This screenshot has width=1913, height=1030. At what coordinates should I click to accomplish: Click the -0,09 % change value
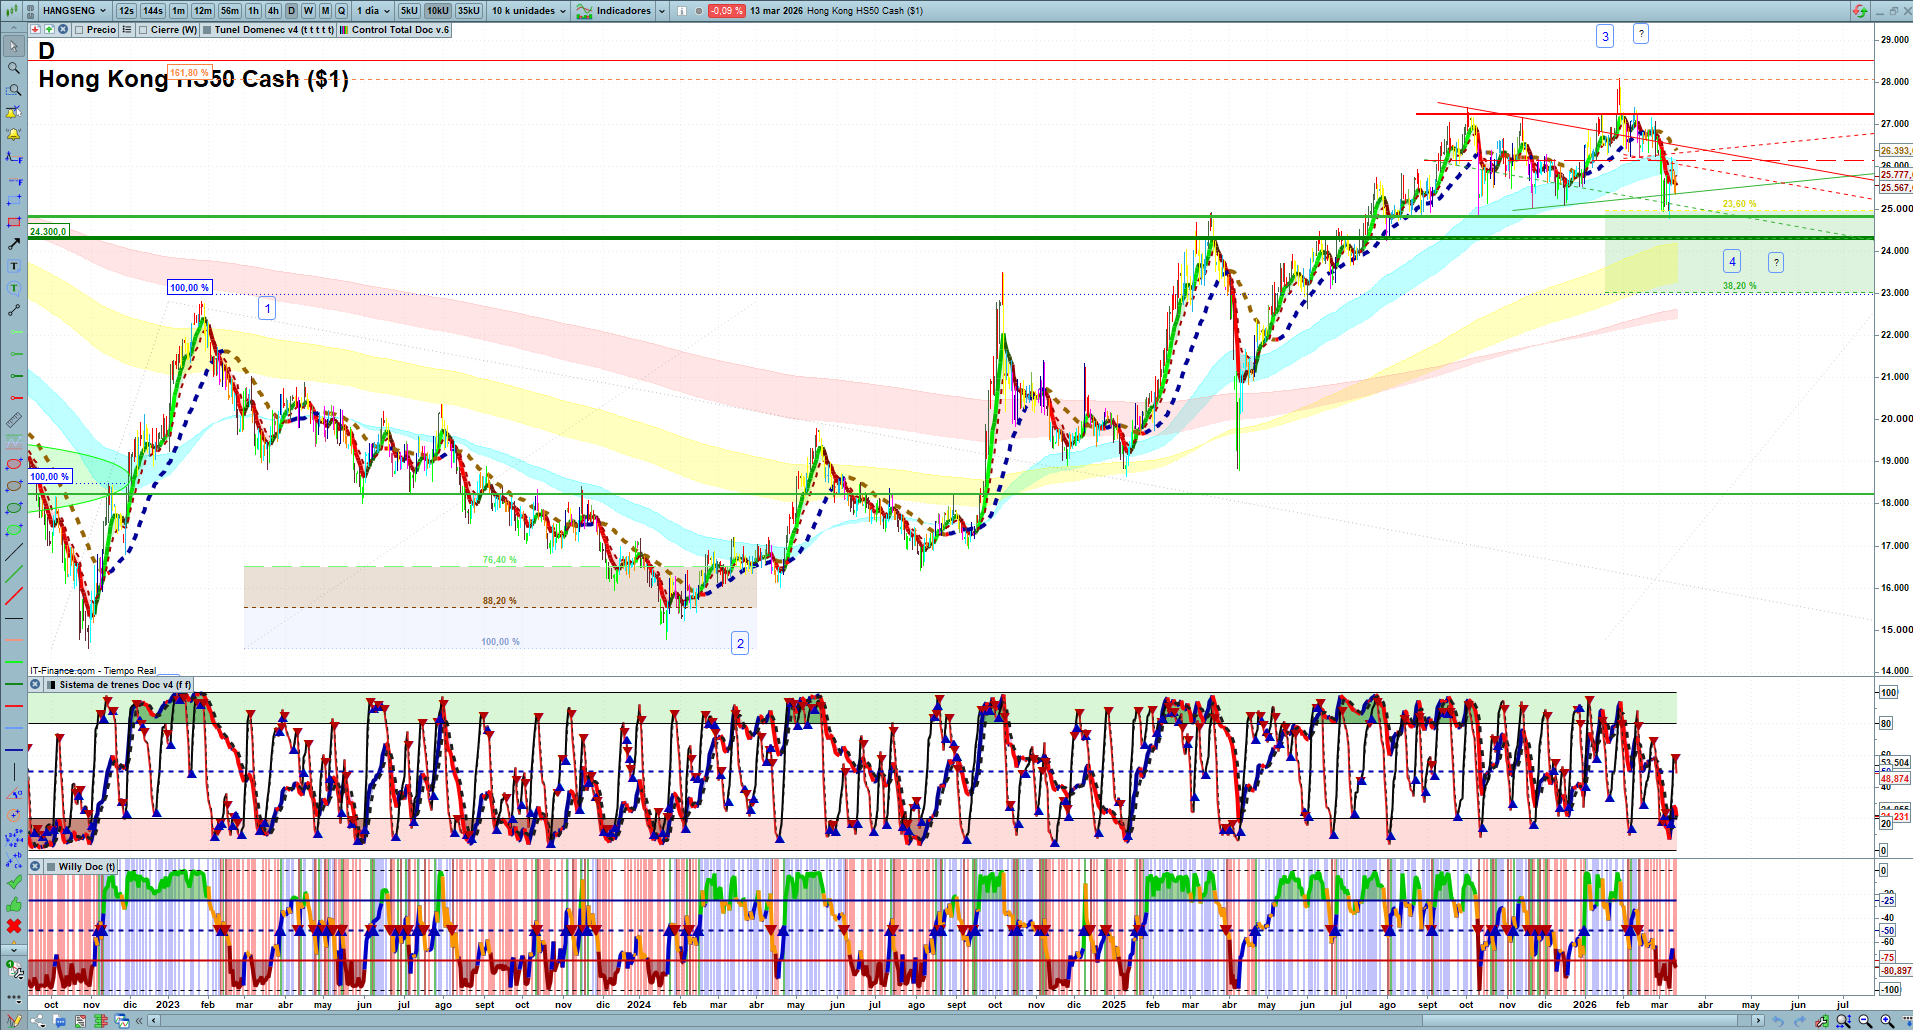coord(726,11)
